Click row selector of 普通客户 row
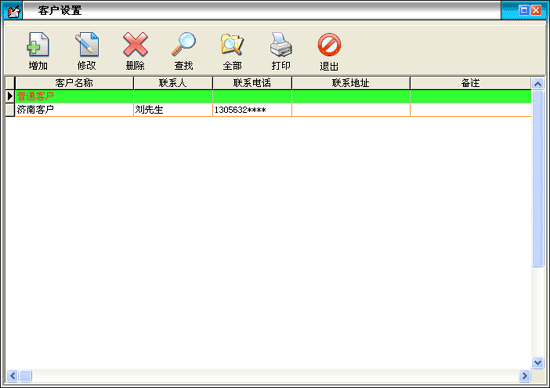This screenshot has height=388, width=550. 10,96
